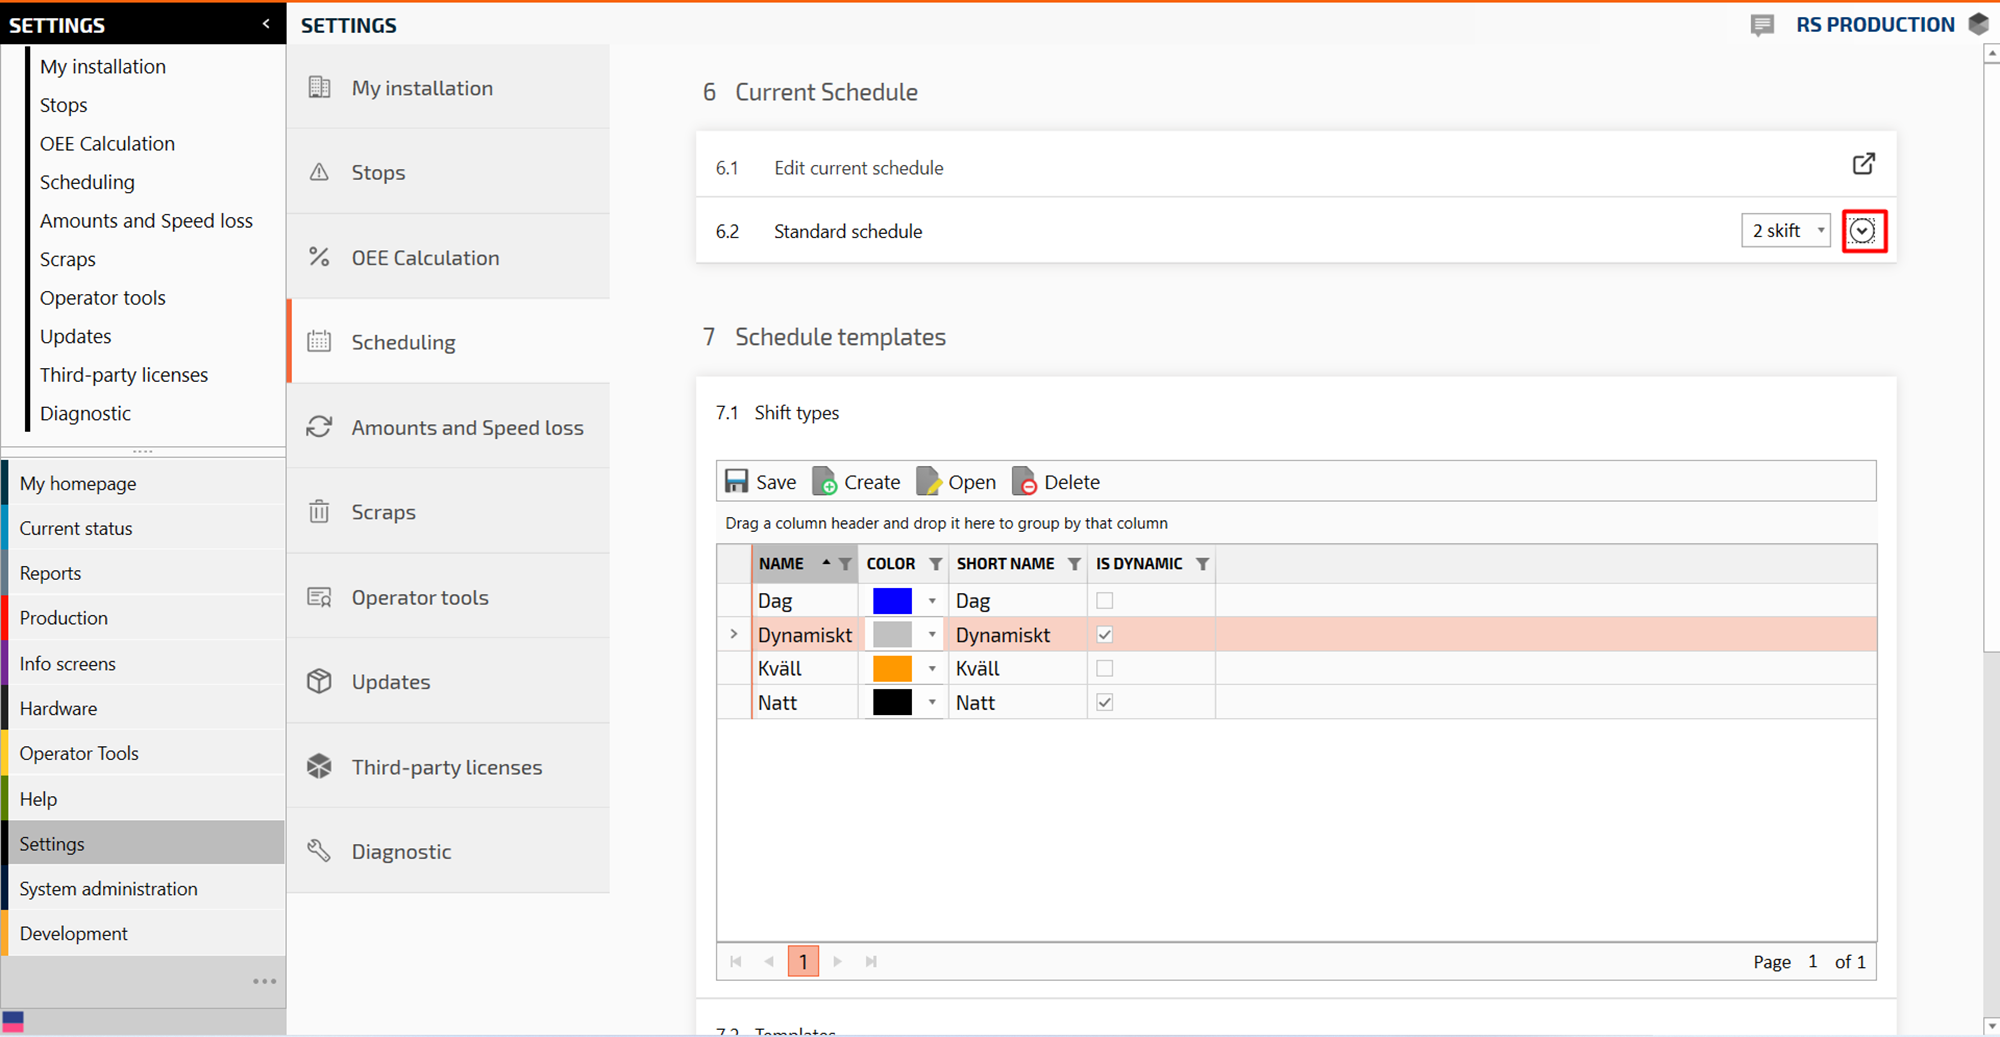Uncheck the Is Dynamic checkbox for Dynamiskt
The height and width of the screenshot is (1037, 2000).
pyautogui.click(x=1104, y=635)
